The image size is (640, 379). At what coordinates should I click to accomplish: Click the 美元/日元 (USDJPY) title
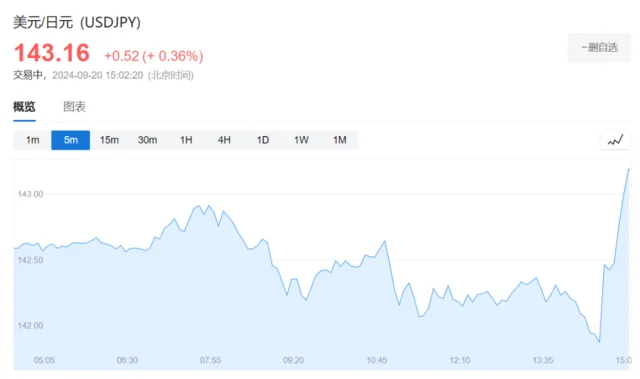[77, 22]
